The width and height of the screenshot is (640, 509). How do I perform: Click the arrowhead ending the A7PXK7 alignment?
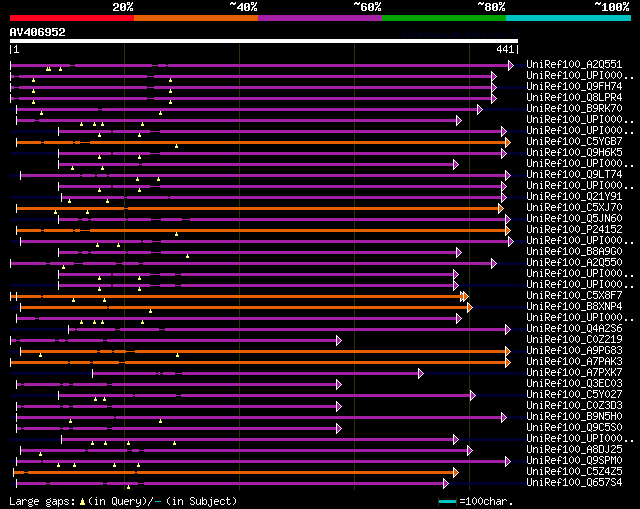click(x=421, y=373)
